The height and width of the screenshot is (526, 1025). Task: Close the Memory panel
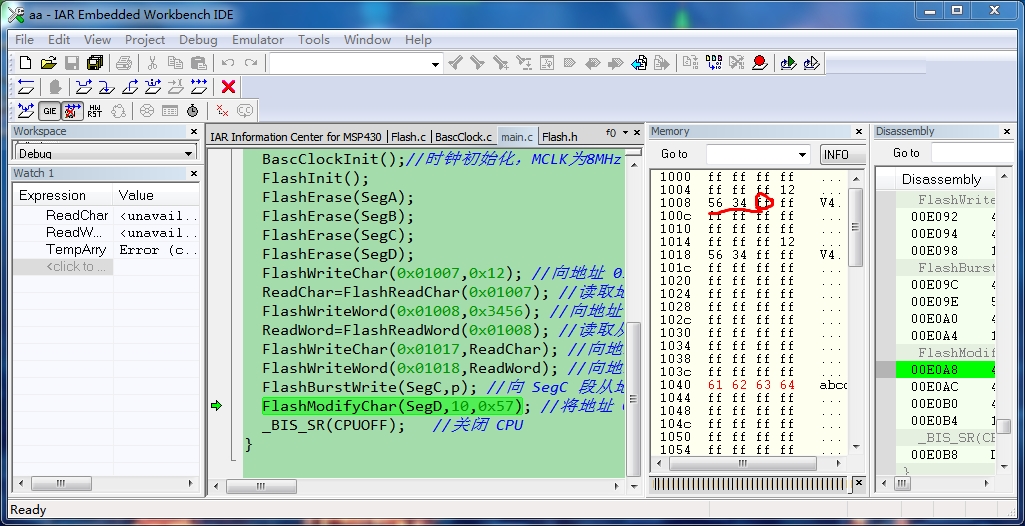[859, 131]
